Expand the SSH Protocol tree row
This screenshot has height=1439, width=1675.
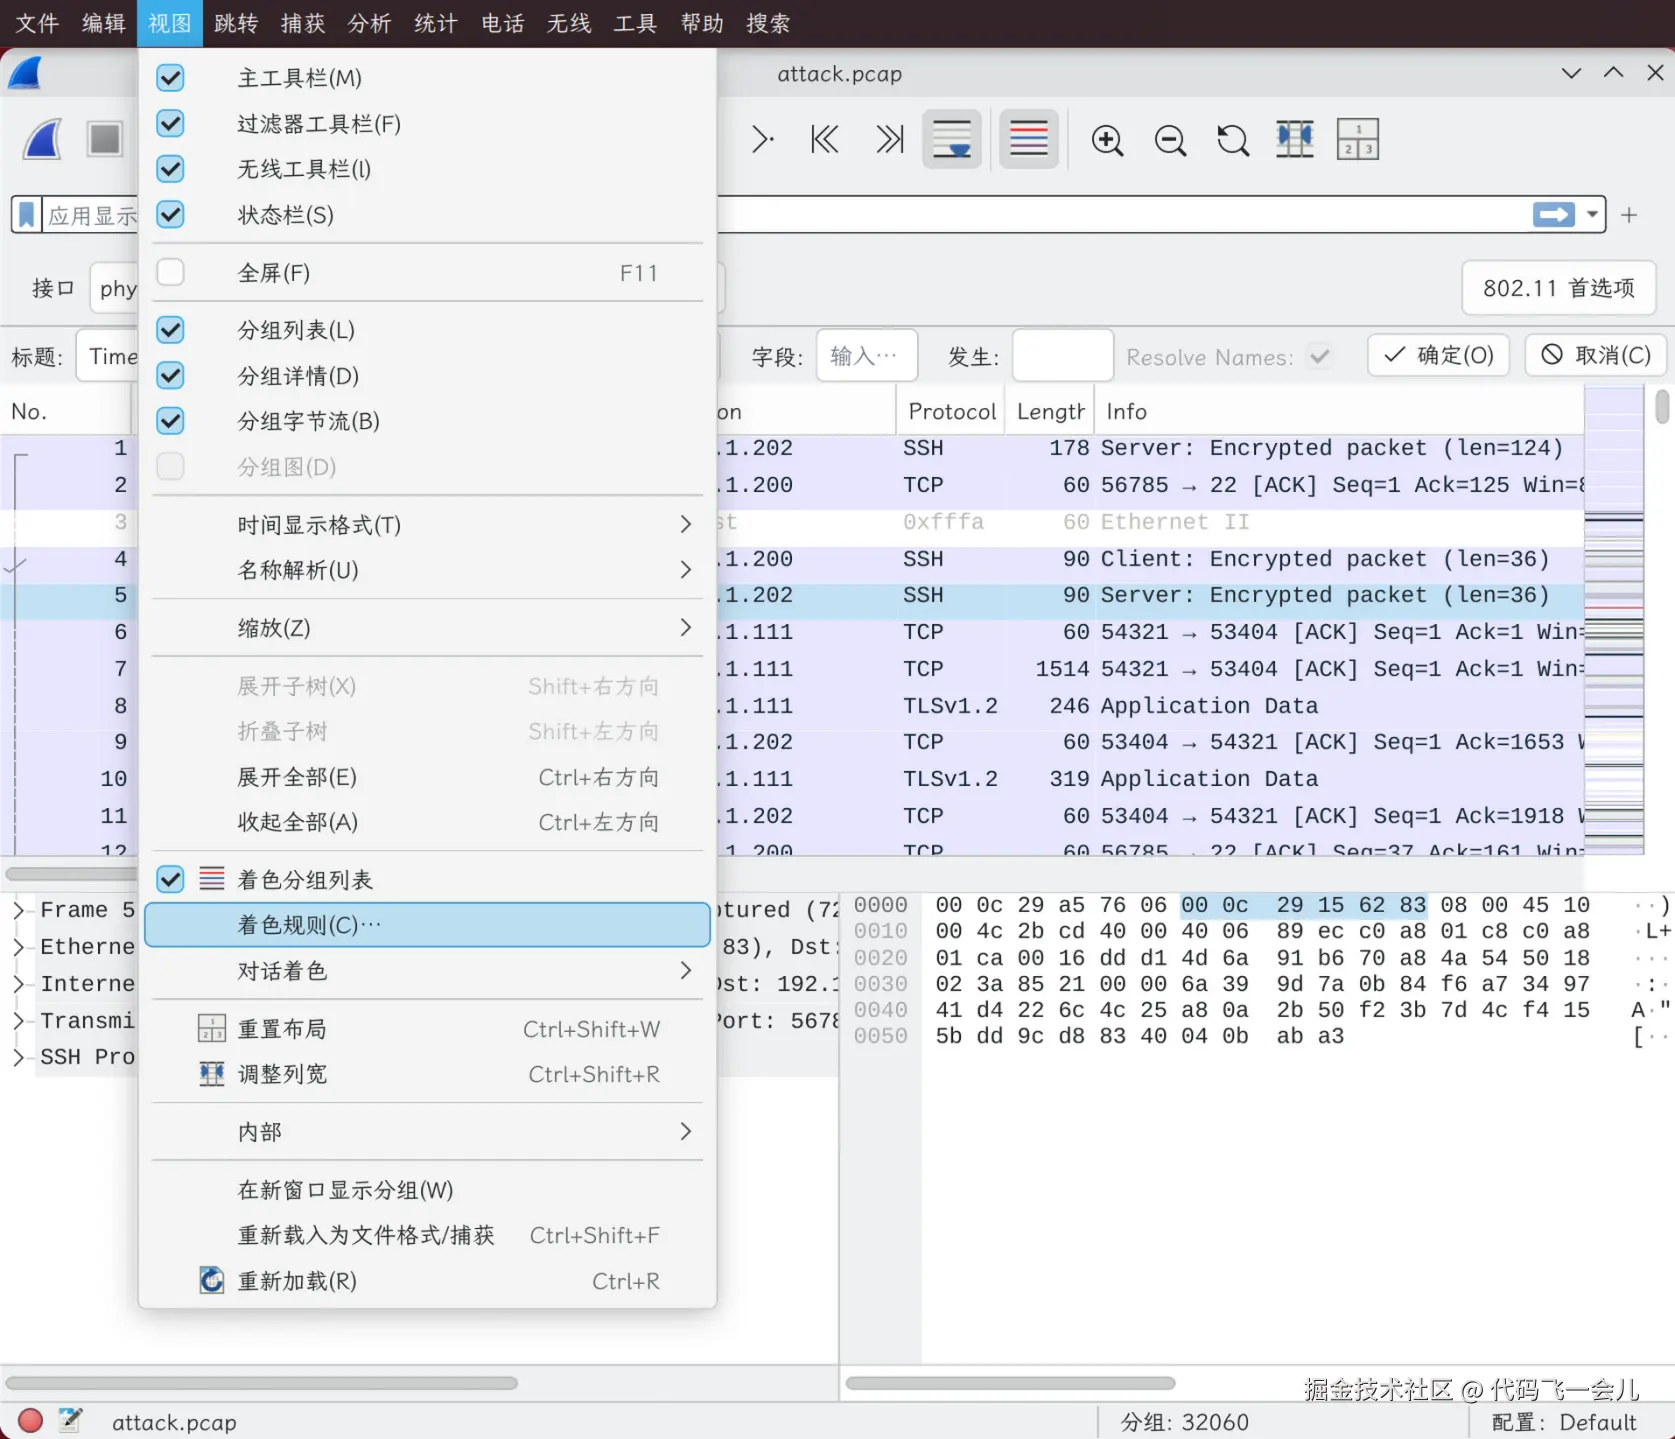18,1057
